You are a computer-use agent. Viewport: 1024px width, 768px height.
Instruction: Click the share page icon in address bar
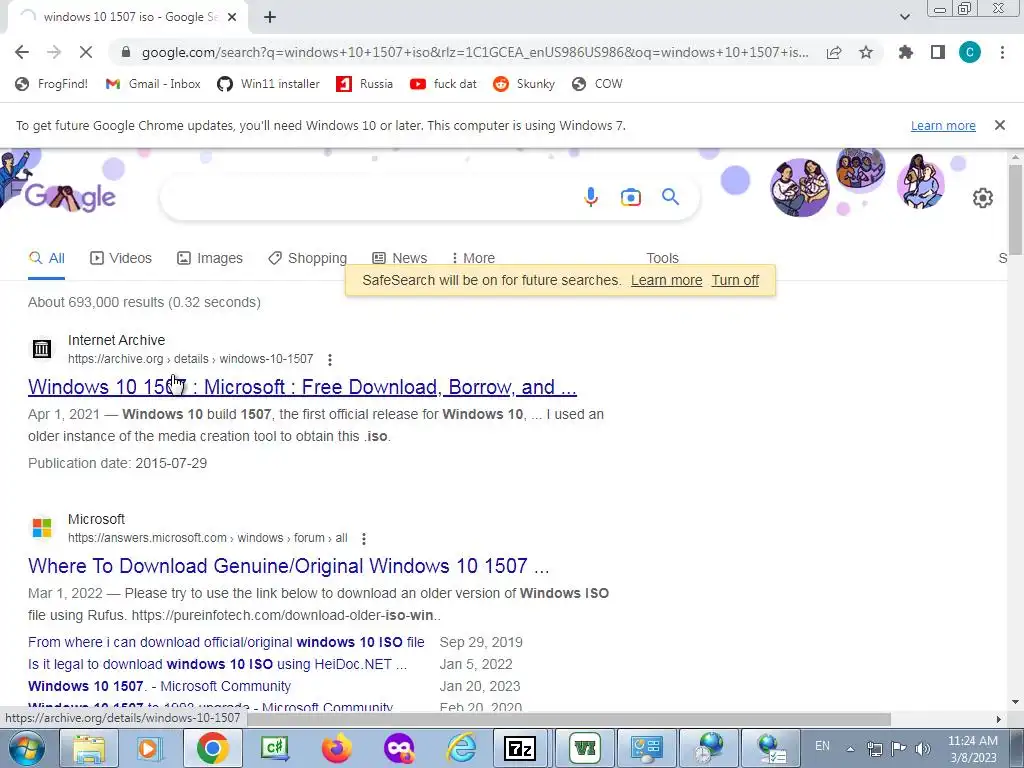[x=834, y=52]
